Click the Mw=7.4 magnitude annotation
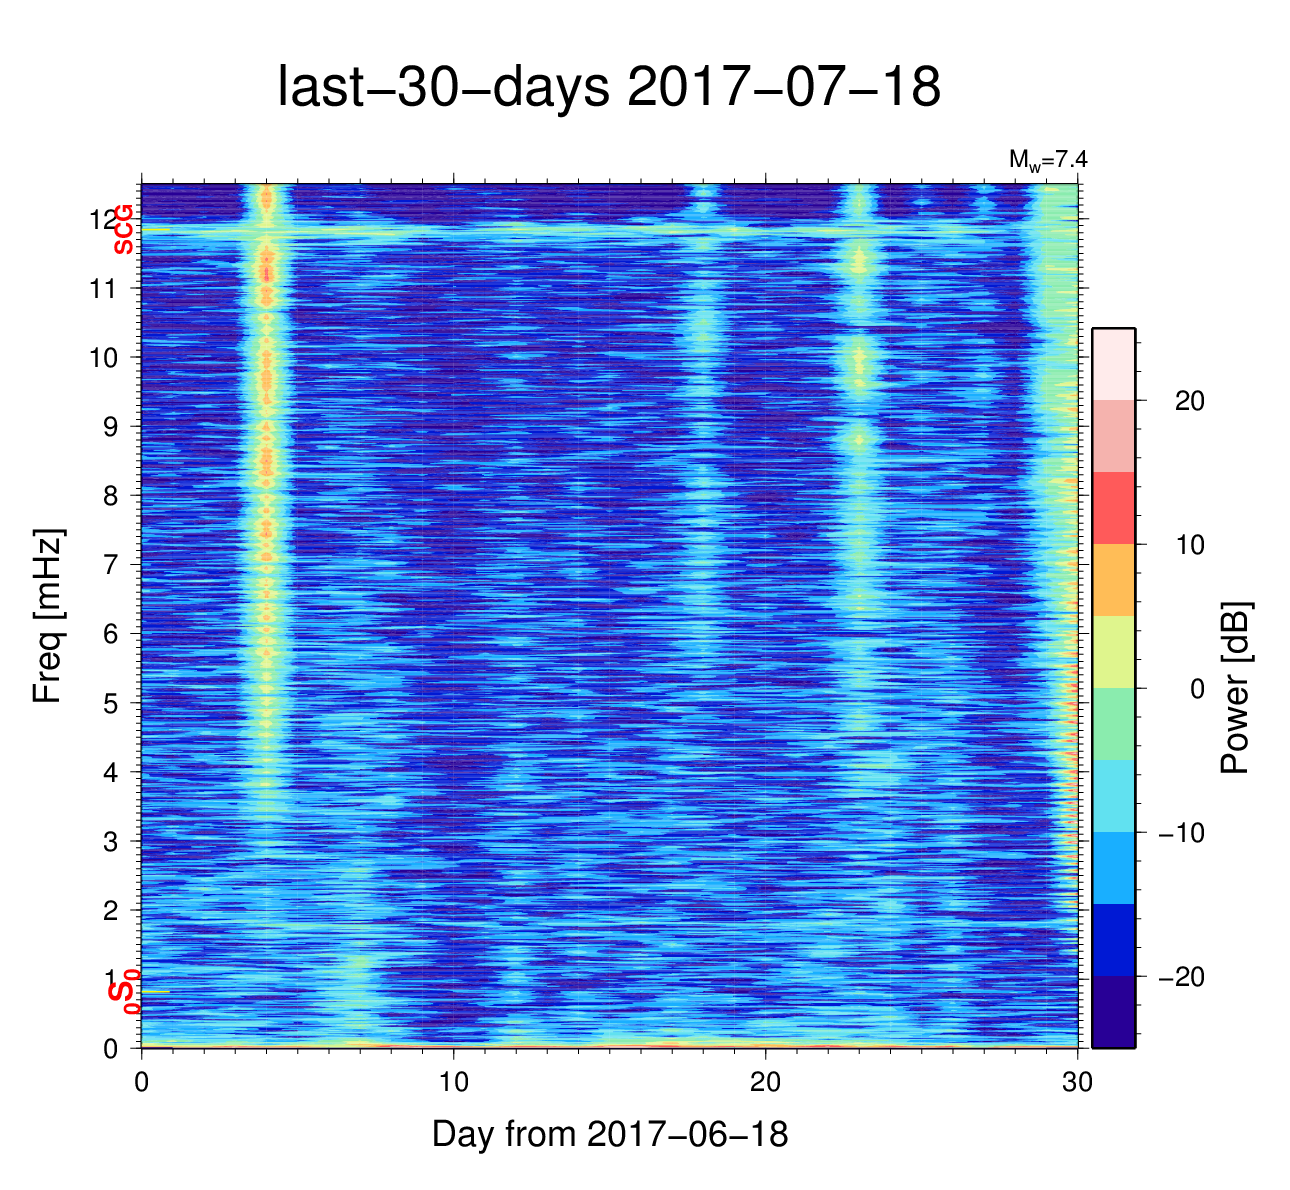The image size is (1290, 1190). click(x=1047, y=160)
